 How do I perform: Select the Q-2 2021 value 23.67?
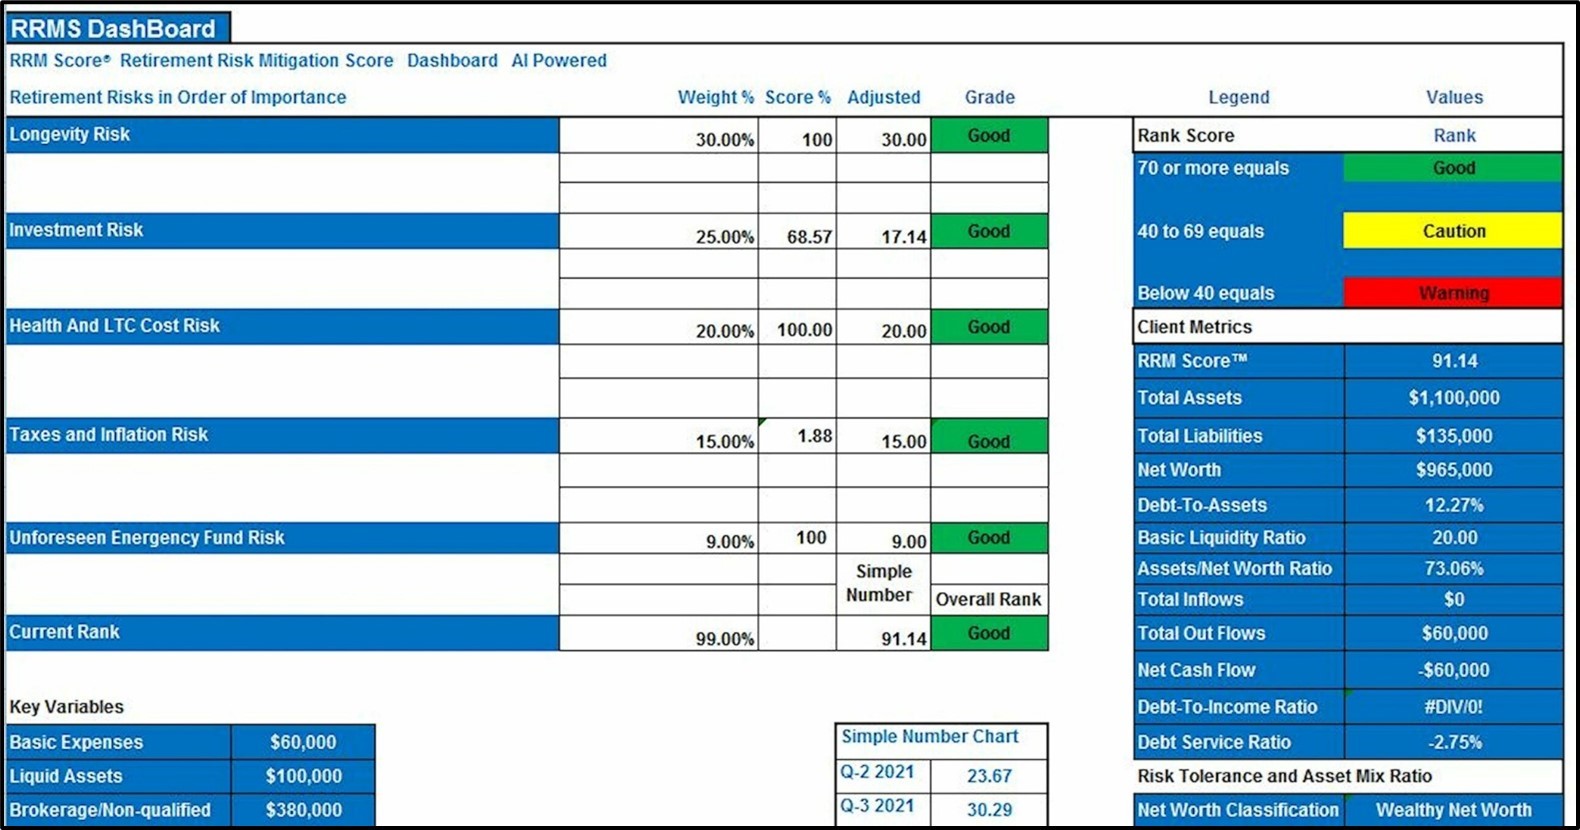[989, 776]
